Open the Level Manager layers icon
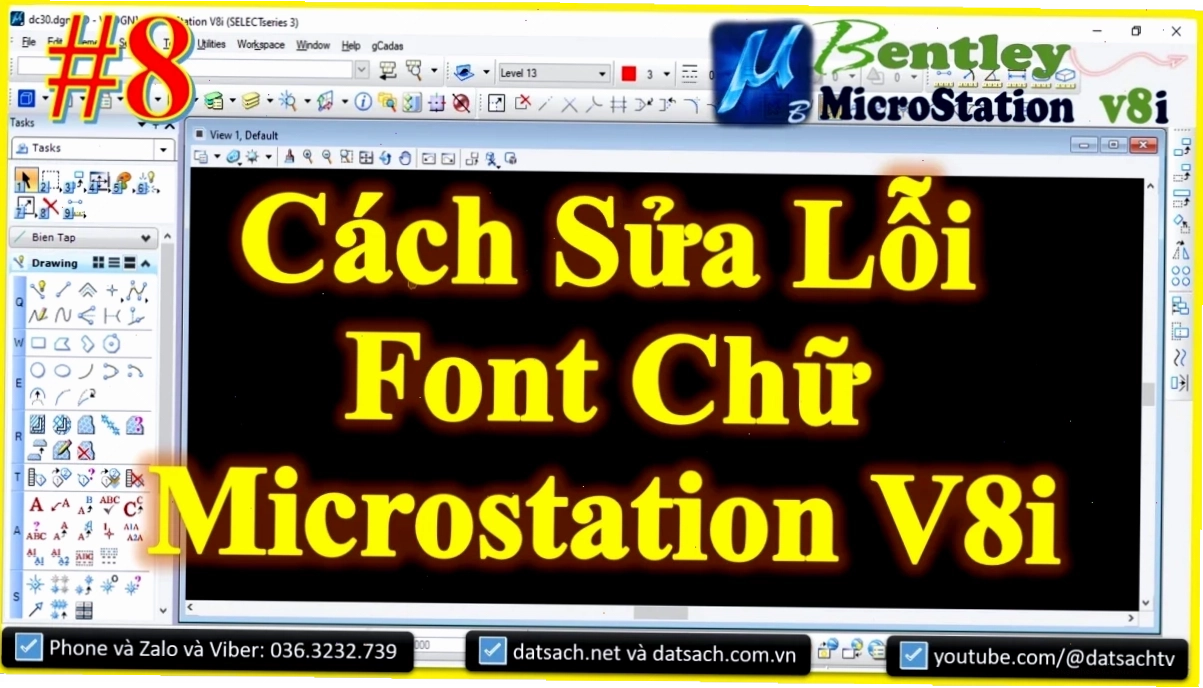 pyautogui.click(x=213, y=102)
